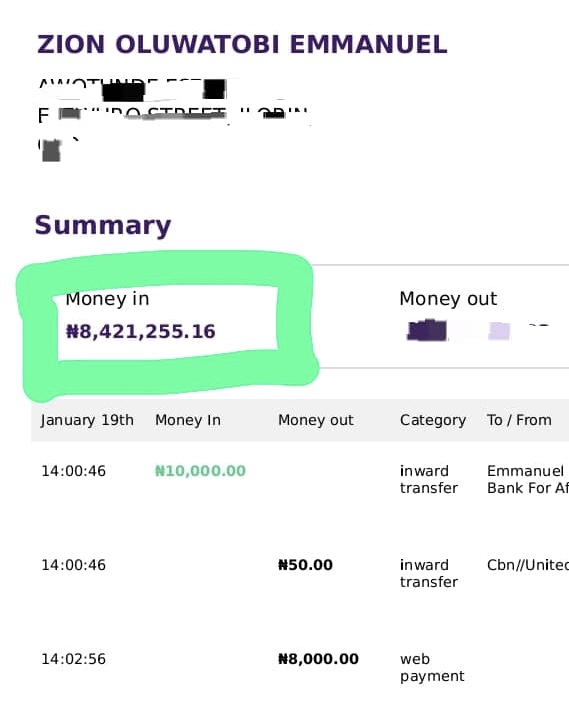The height and width of the screenshot is (719, 569).
Task: Click the Money in summary label
Action: (x=107, y=299)
